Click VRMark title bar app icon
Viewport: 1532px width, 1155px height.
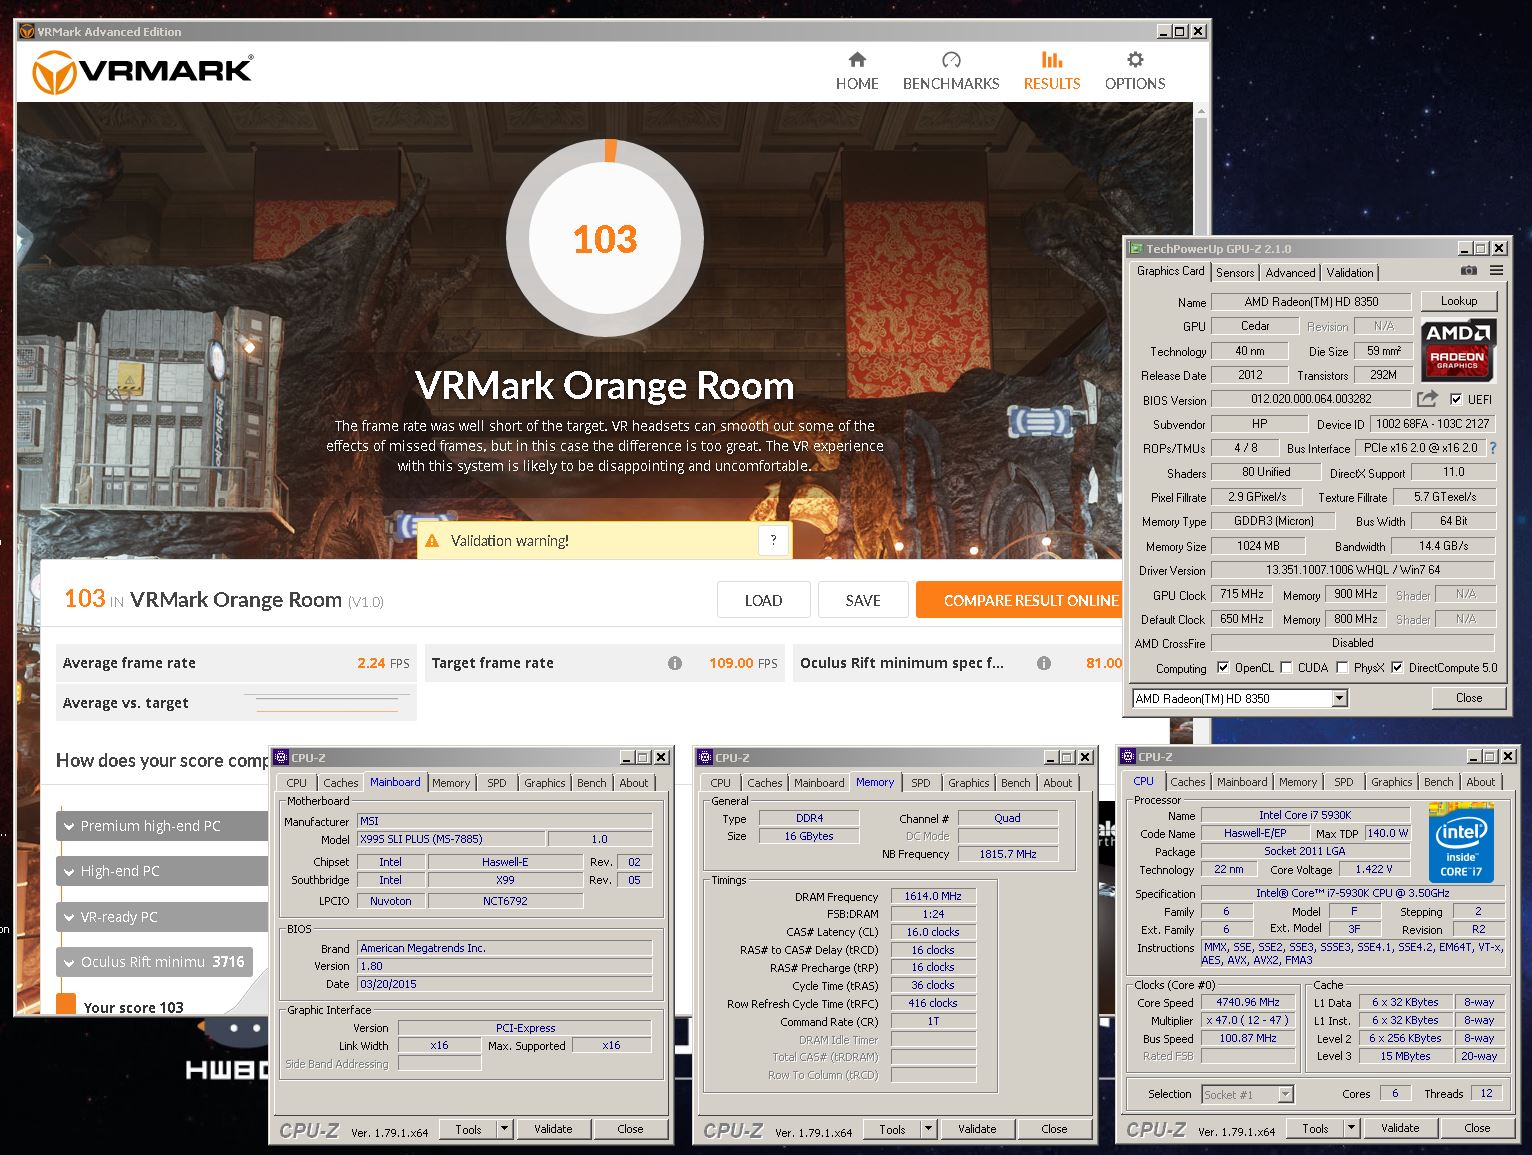(27, 32)
